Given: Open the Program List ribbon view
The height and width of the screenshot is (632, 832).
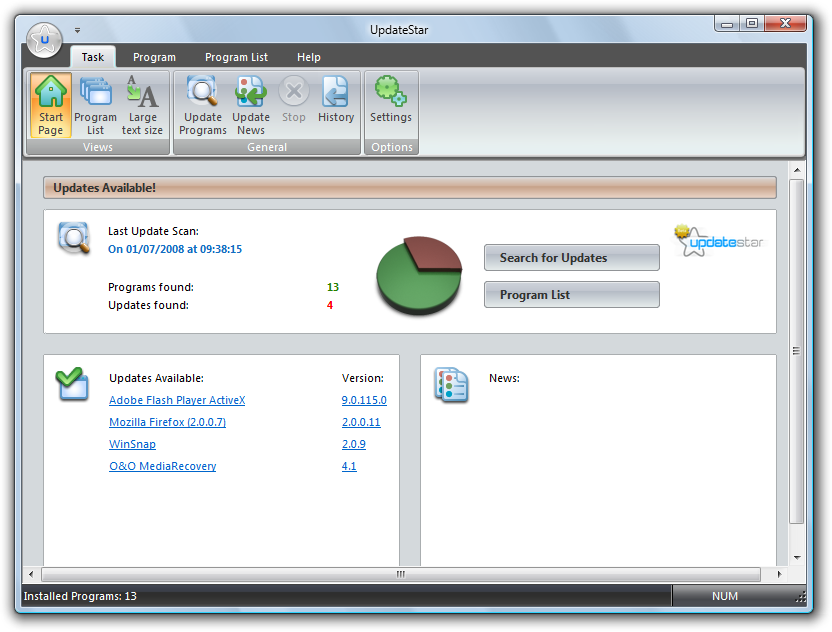Looking at the screenshot, I should [96, 105].
